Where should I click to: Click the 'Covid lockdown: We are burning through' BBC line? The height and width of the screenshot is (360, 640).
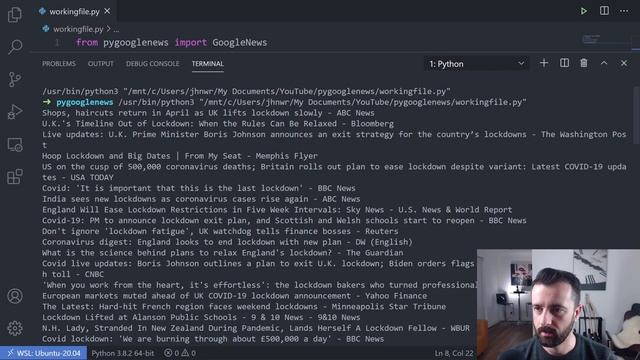(213, 339)
